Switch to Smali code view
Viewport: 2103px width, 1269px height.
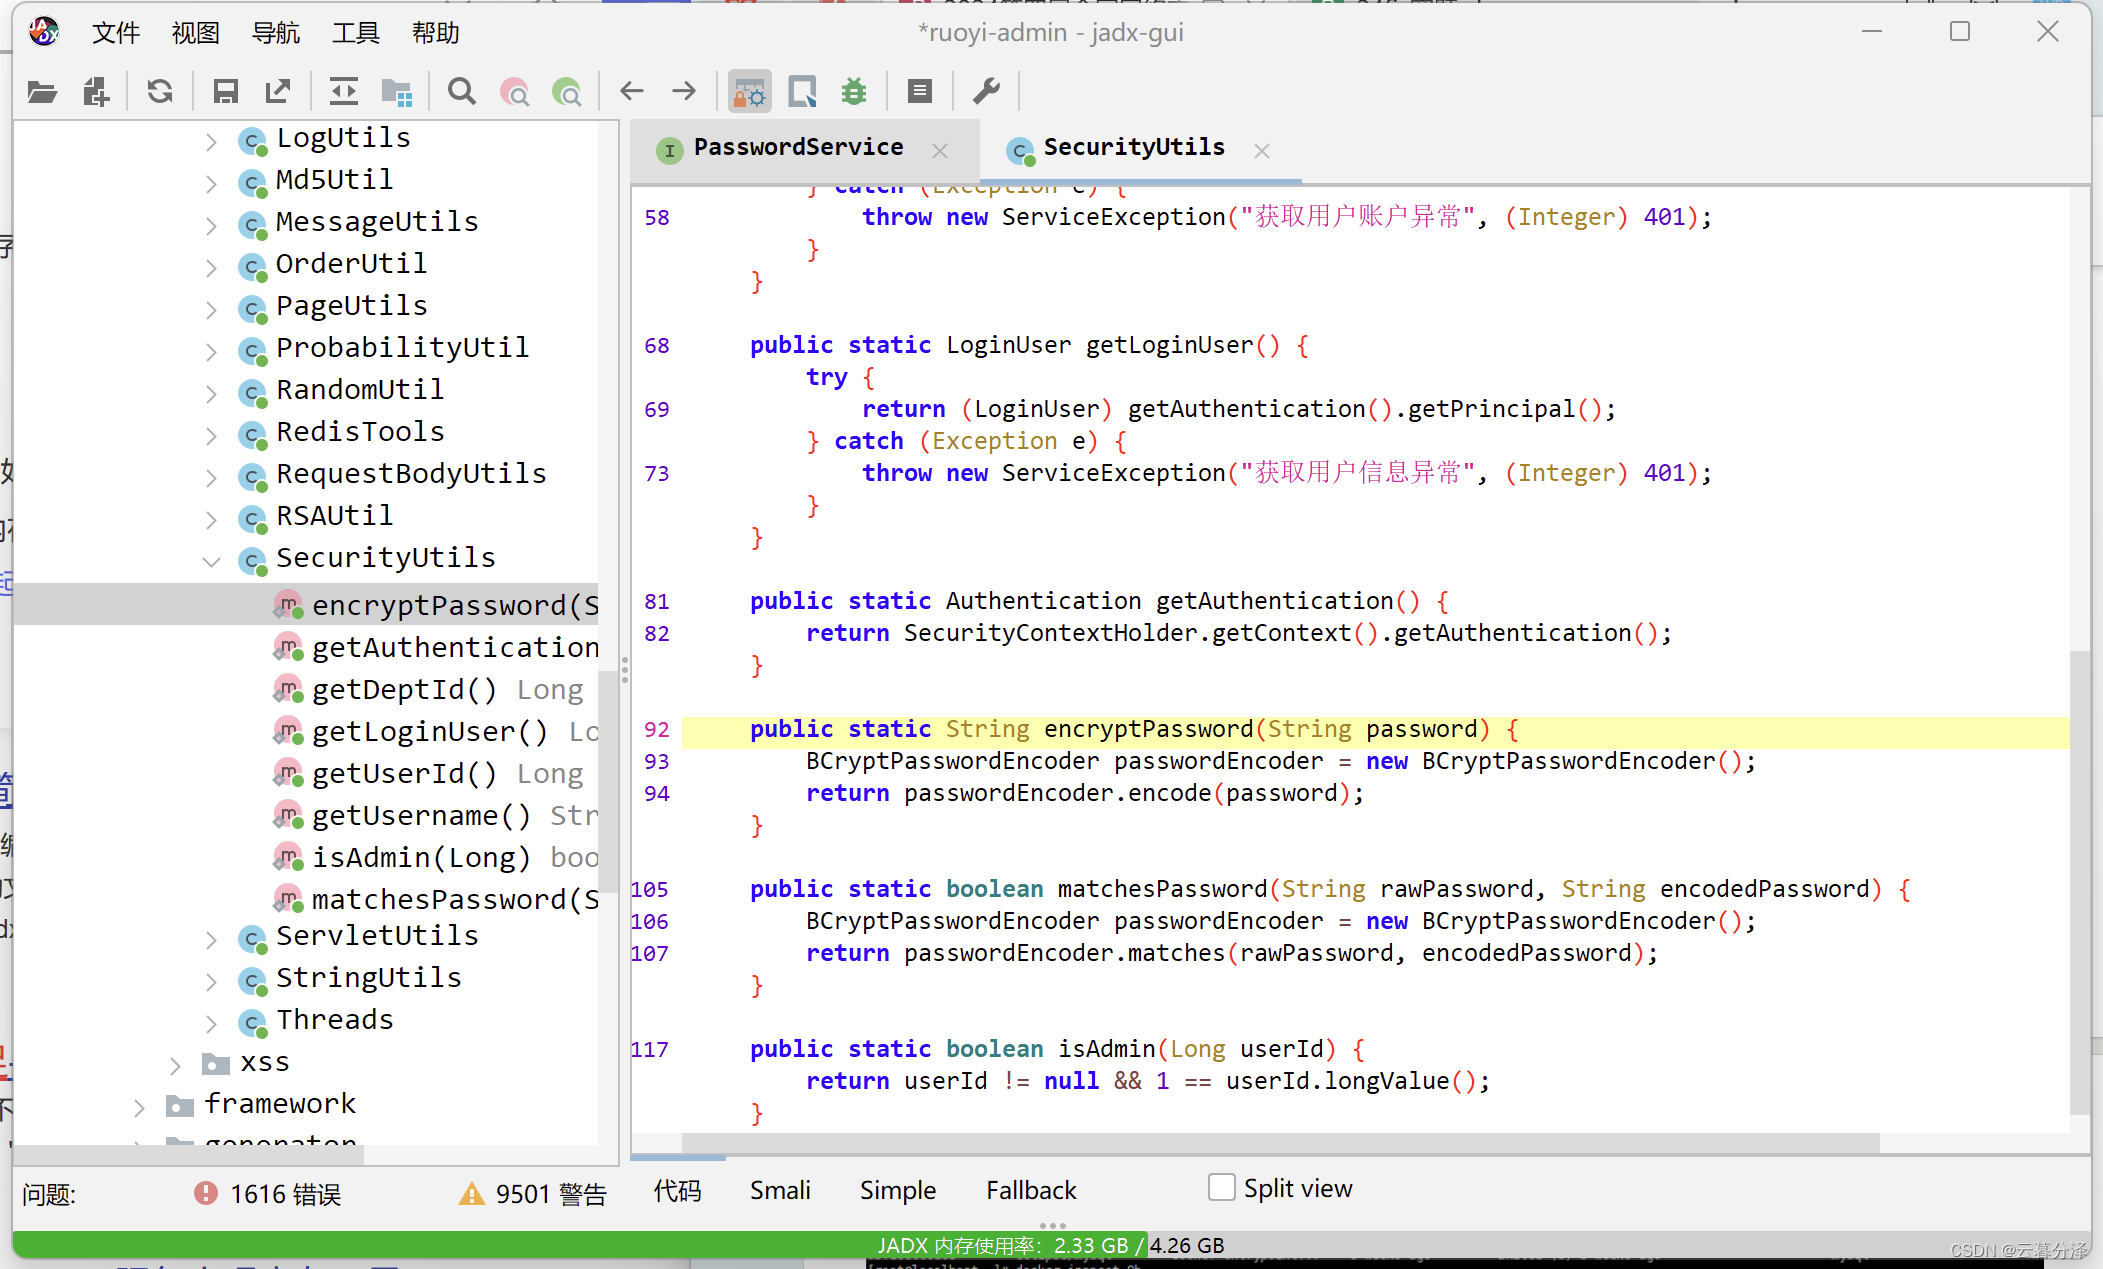coord(780,1190)
